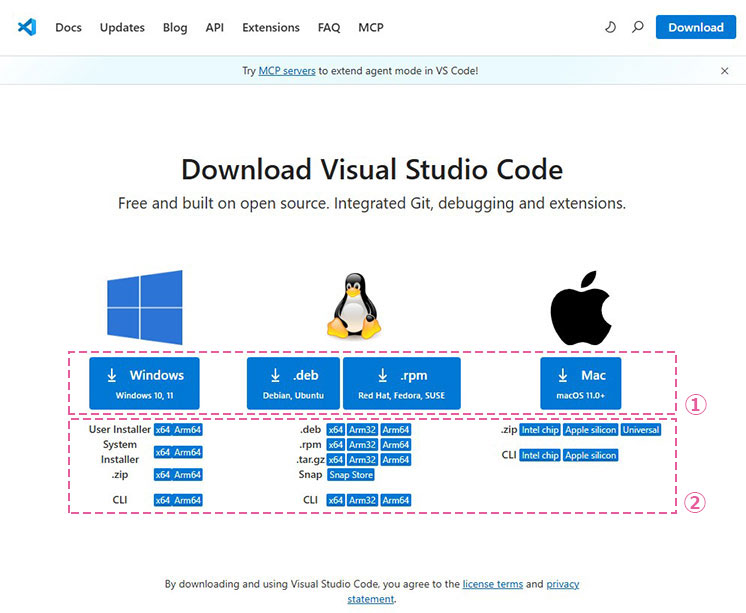Choose User Installer Arm64

coord(187,430)
